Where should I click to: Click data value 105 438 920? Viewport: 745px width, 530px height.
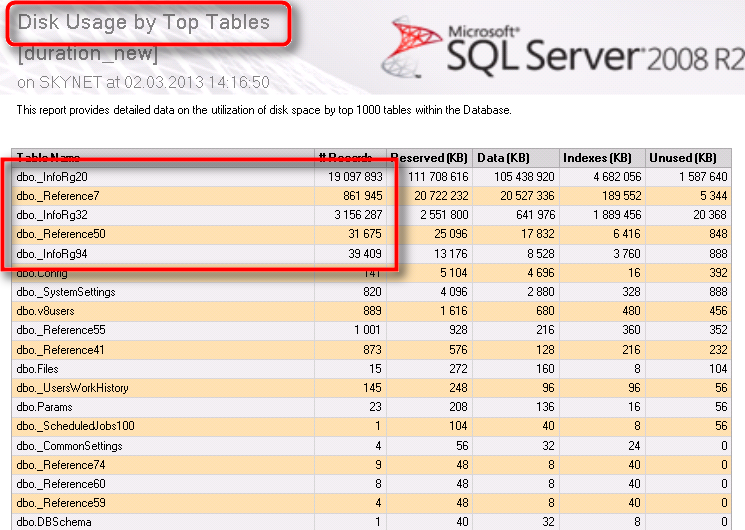click(524, 177)
